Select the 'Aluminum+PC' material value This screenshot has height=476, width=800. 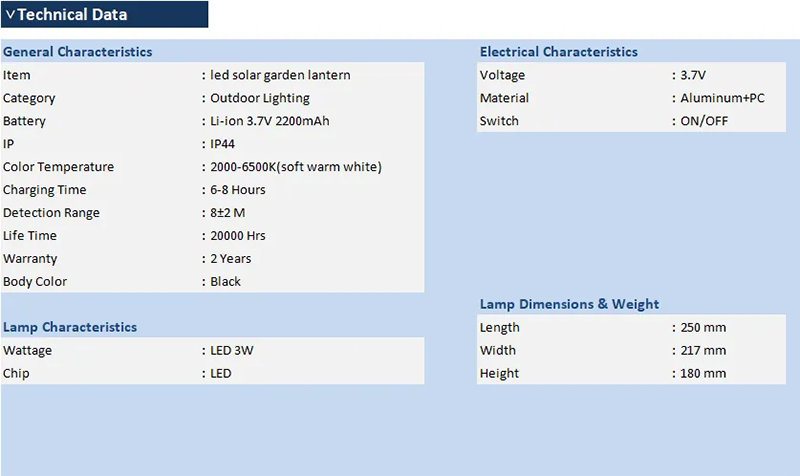(722, 98)
